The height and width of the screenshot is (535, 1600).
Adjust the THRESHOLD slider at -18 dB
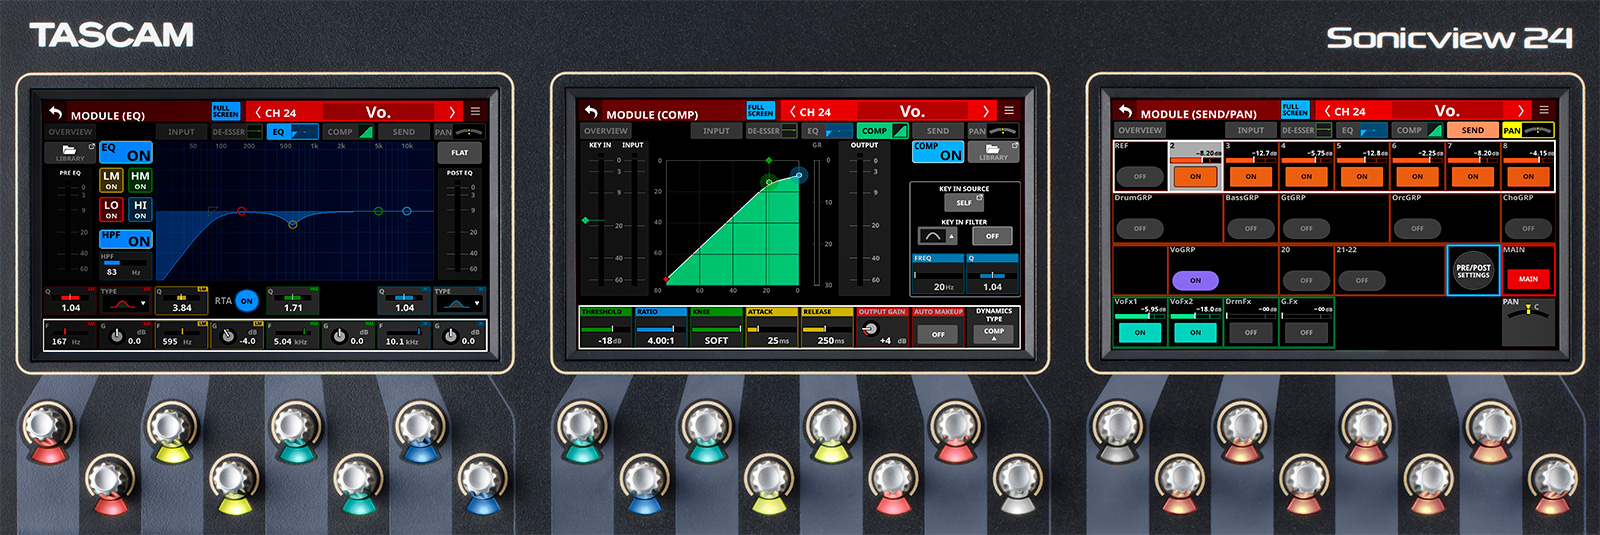click(x=606, y=328)
